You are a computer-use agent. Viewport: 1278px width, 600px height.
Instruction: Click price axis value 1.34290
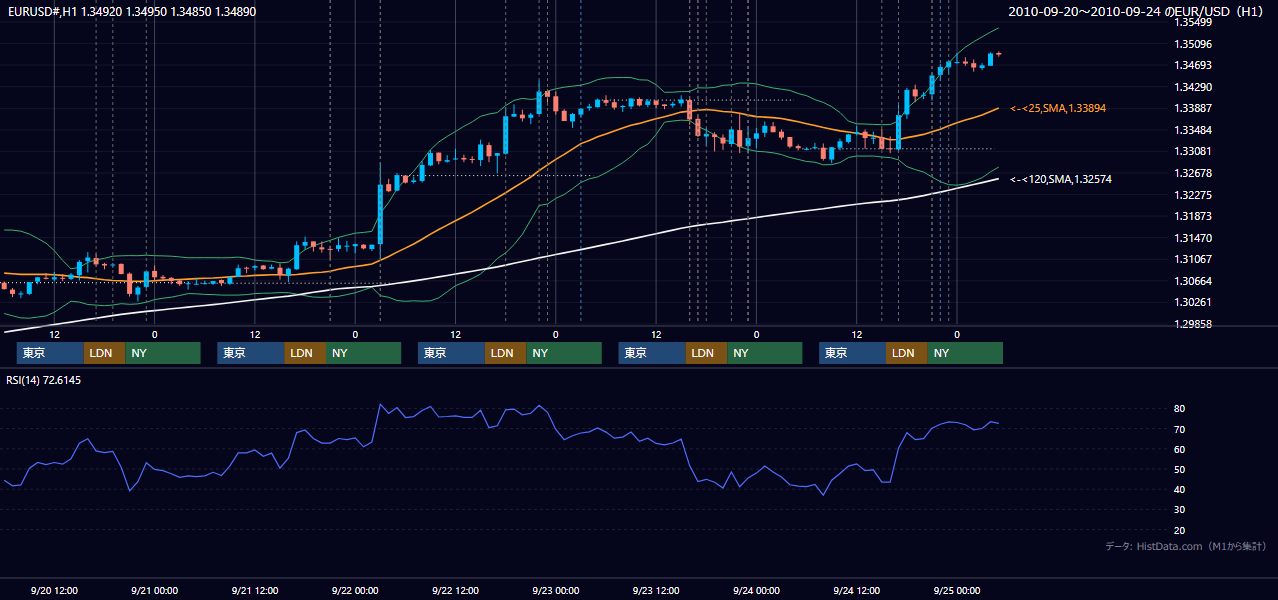[1193, 87]
